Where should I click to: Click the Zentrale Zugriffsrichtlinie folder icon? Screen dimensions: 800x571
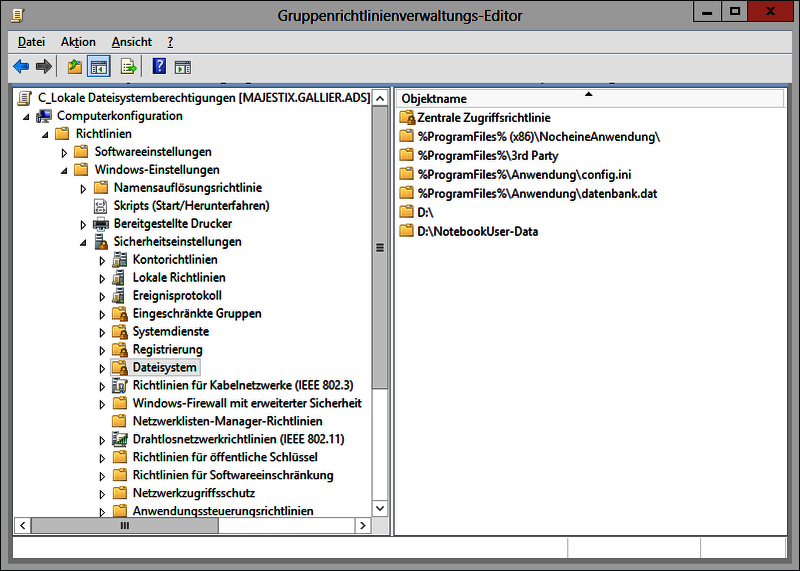[407, 118]
